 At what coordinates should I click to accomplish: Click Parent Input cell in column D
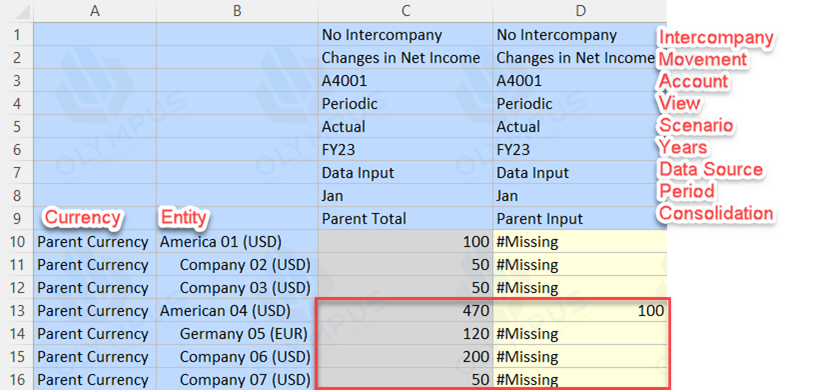click(x=580, y=219)
